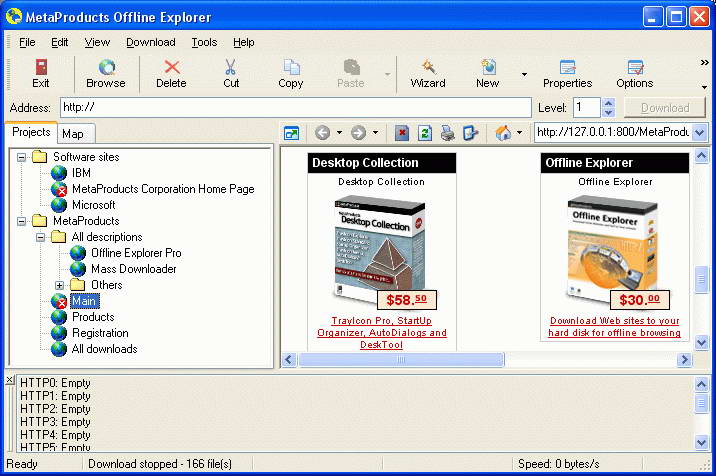
Task: Open the Download menu
Action: coord(150,42)
